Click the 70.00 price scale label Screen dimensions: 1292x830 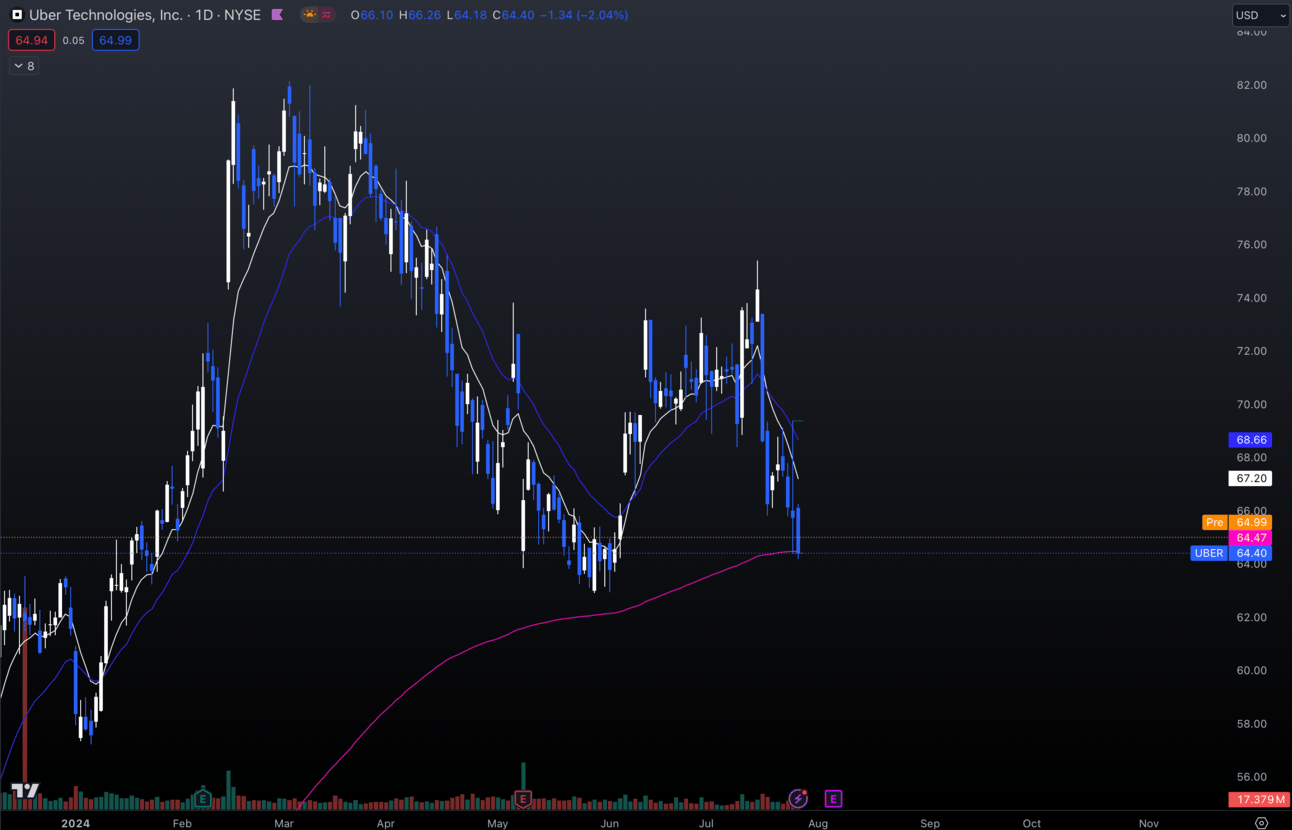[1252, 405]
